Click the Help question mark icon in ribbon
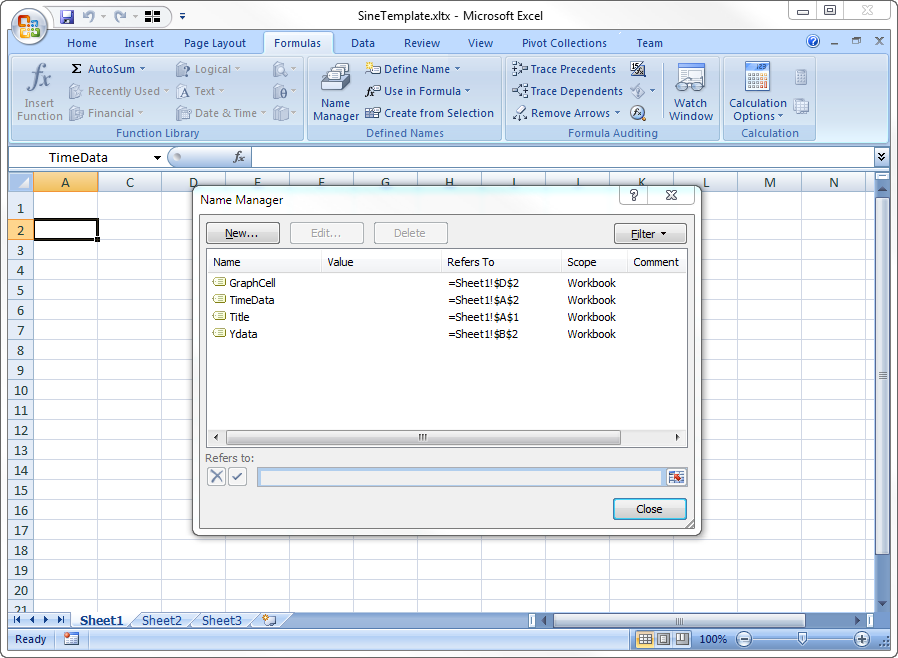 click(813, 42)
